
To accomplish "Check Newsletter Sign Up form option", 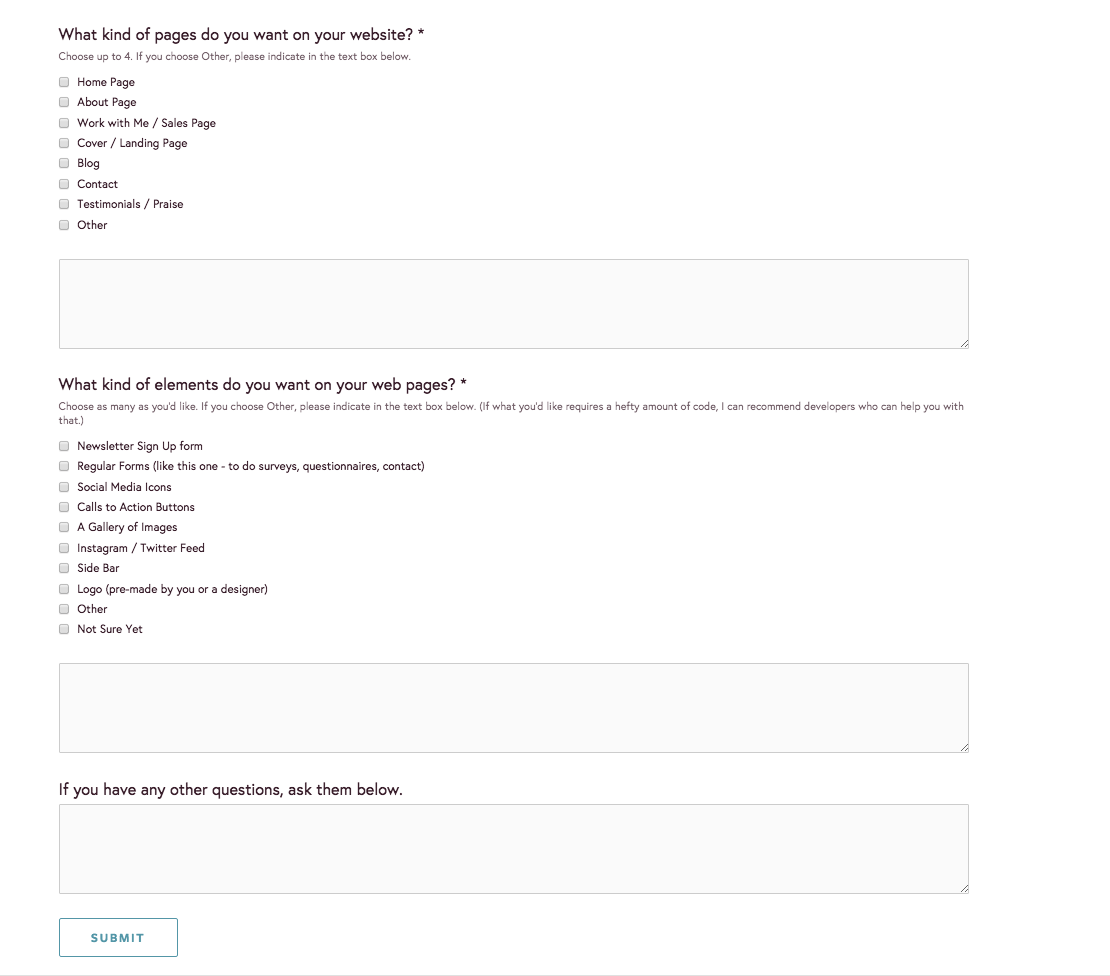I will (64, 446).
